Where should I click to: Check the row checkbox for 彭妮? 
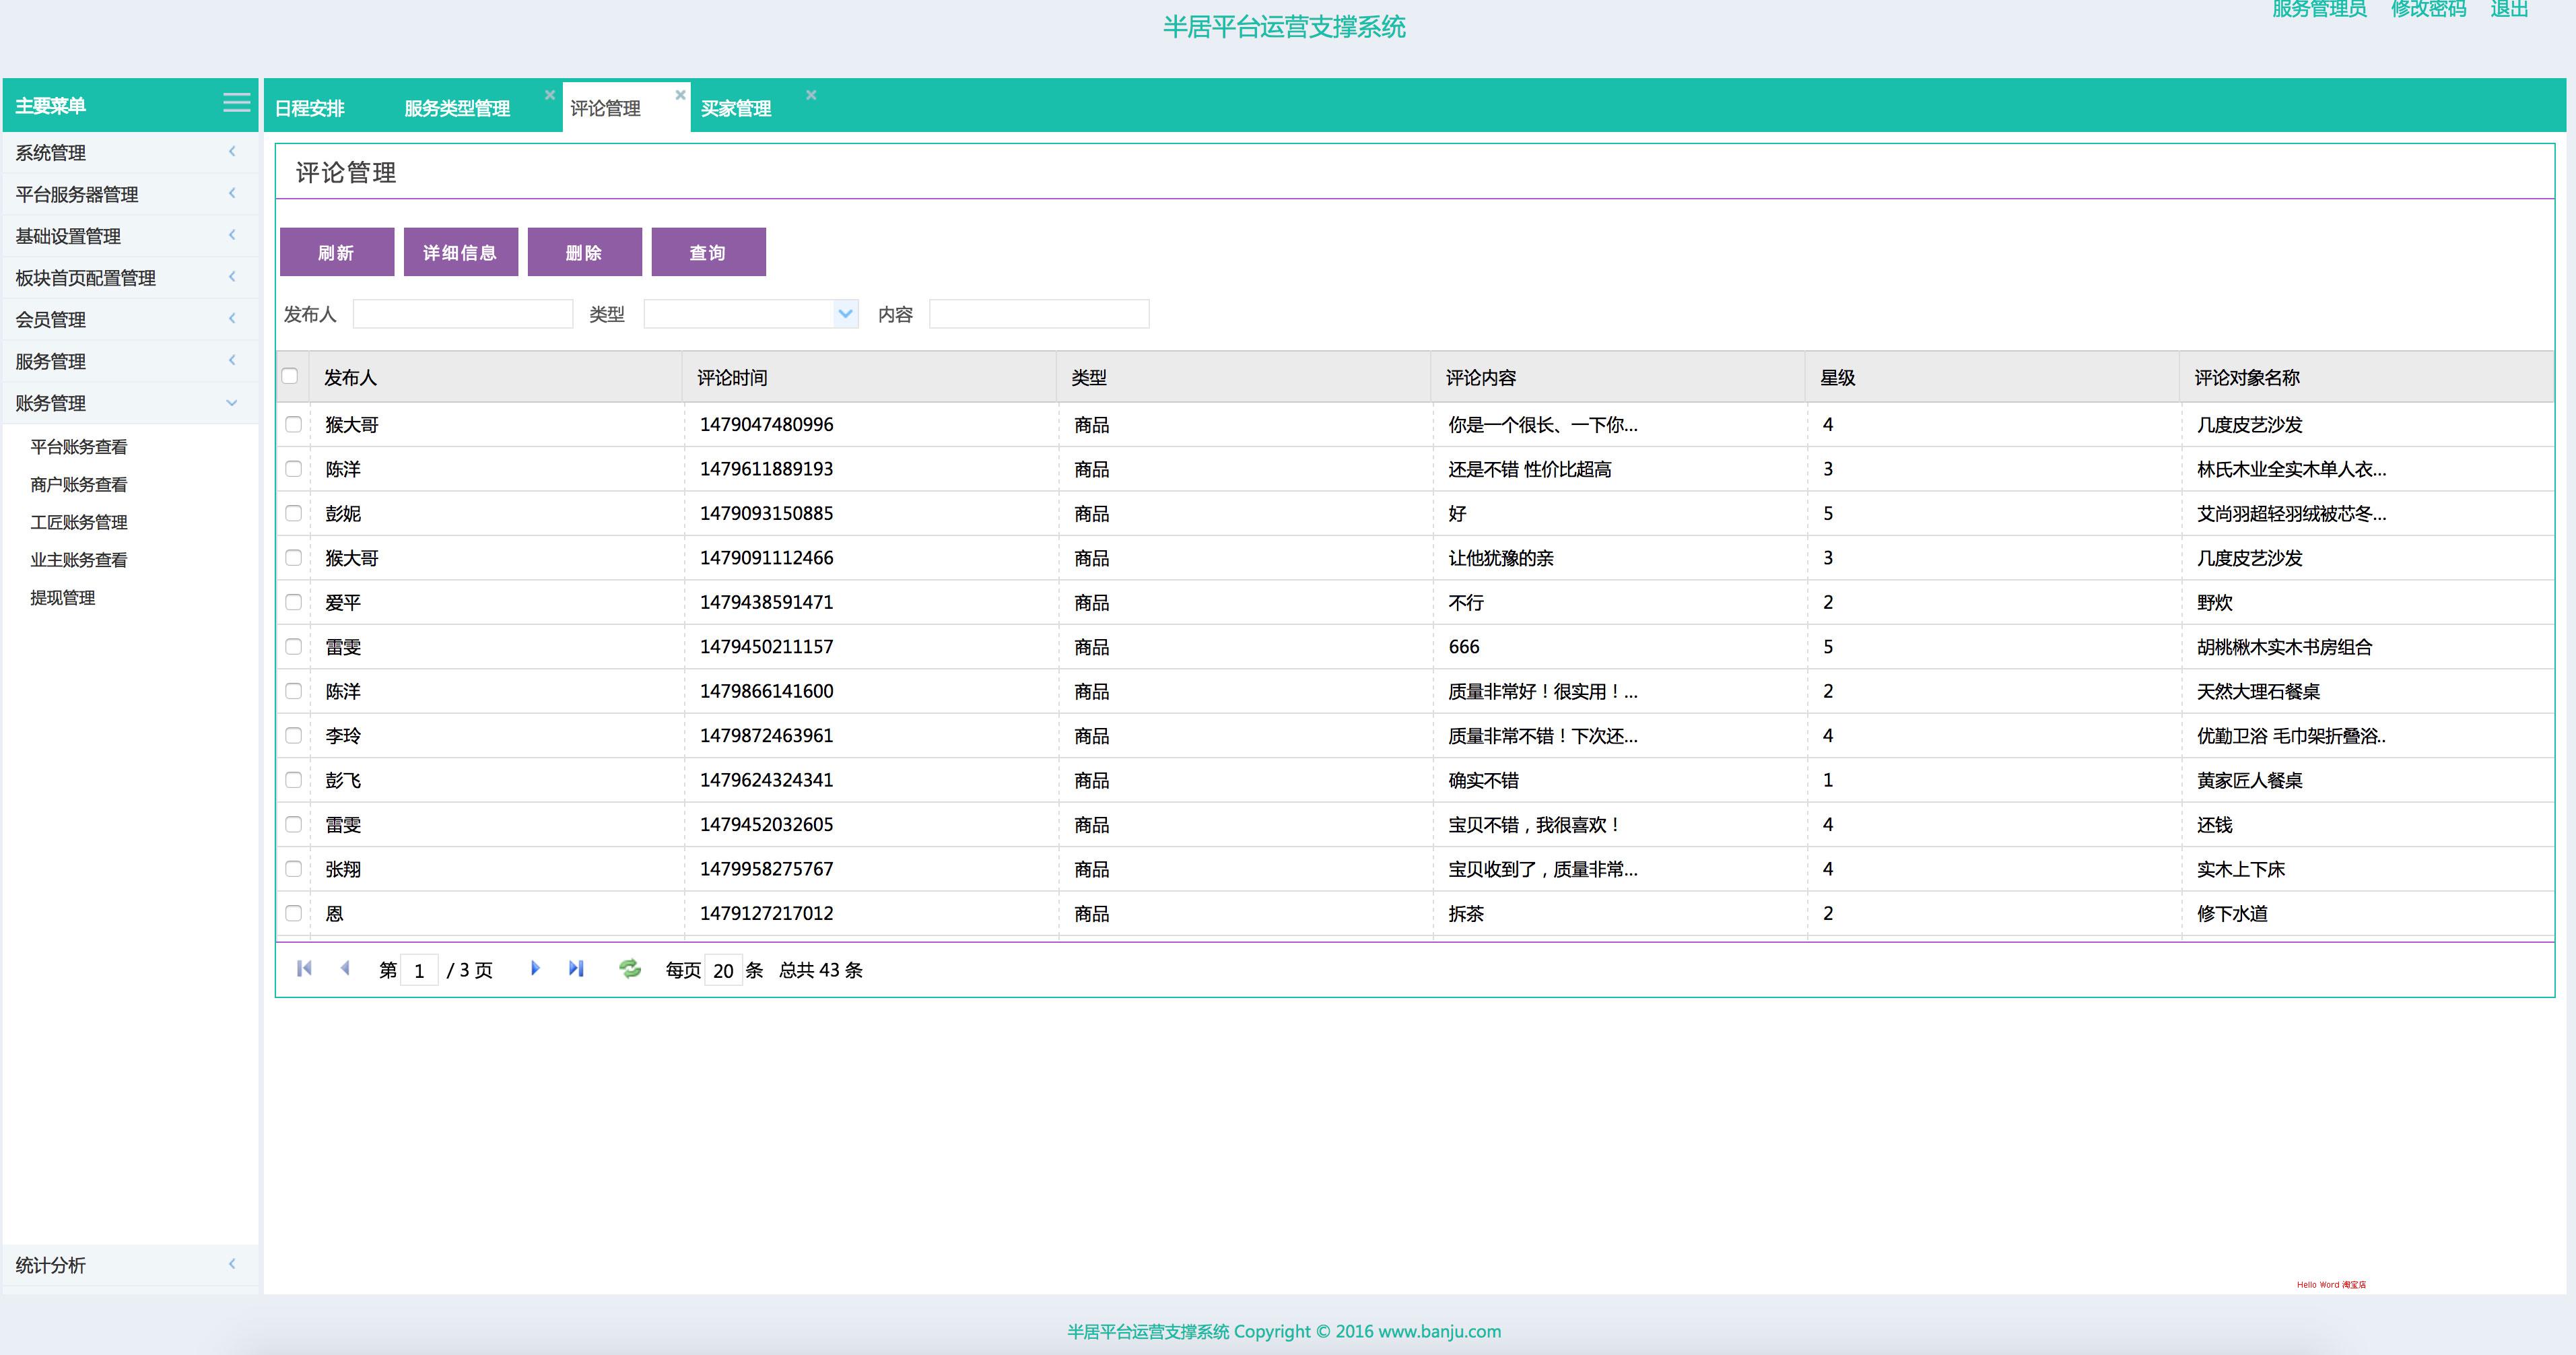click(293, 513)
